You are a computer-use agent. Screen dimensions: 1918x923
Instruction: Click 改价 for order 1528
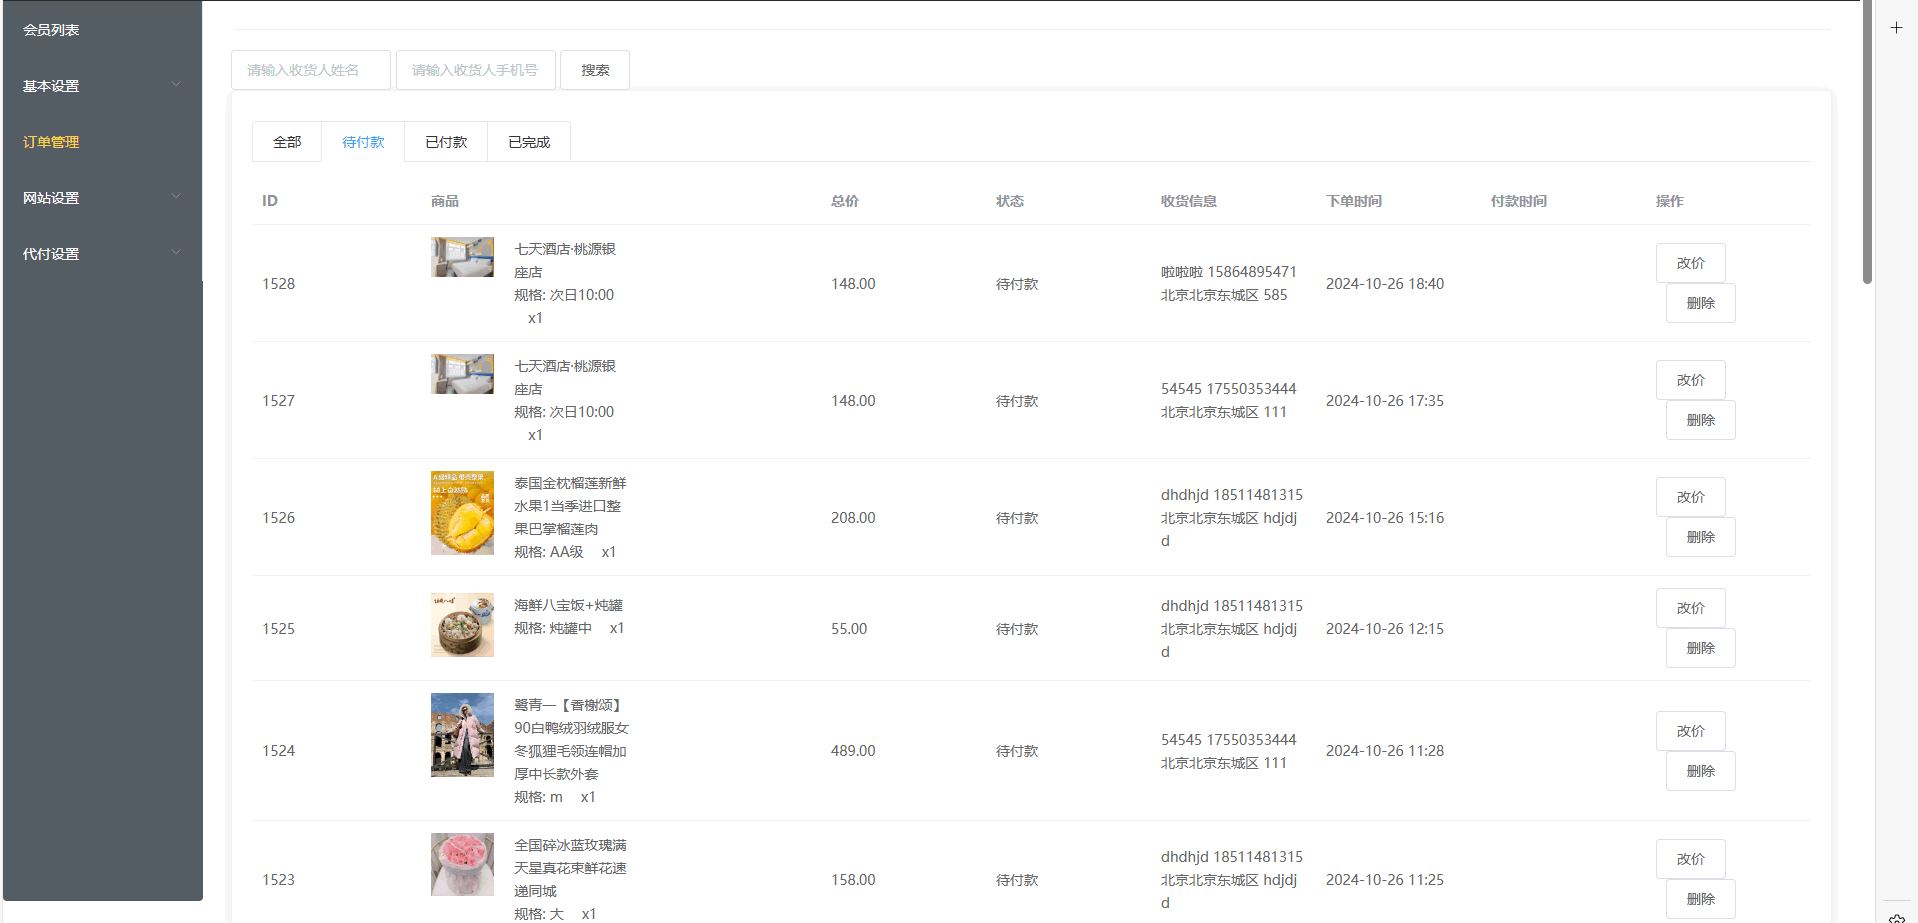[x=1690, y=263]
